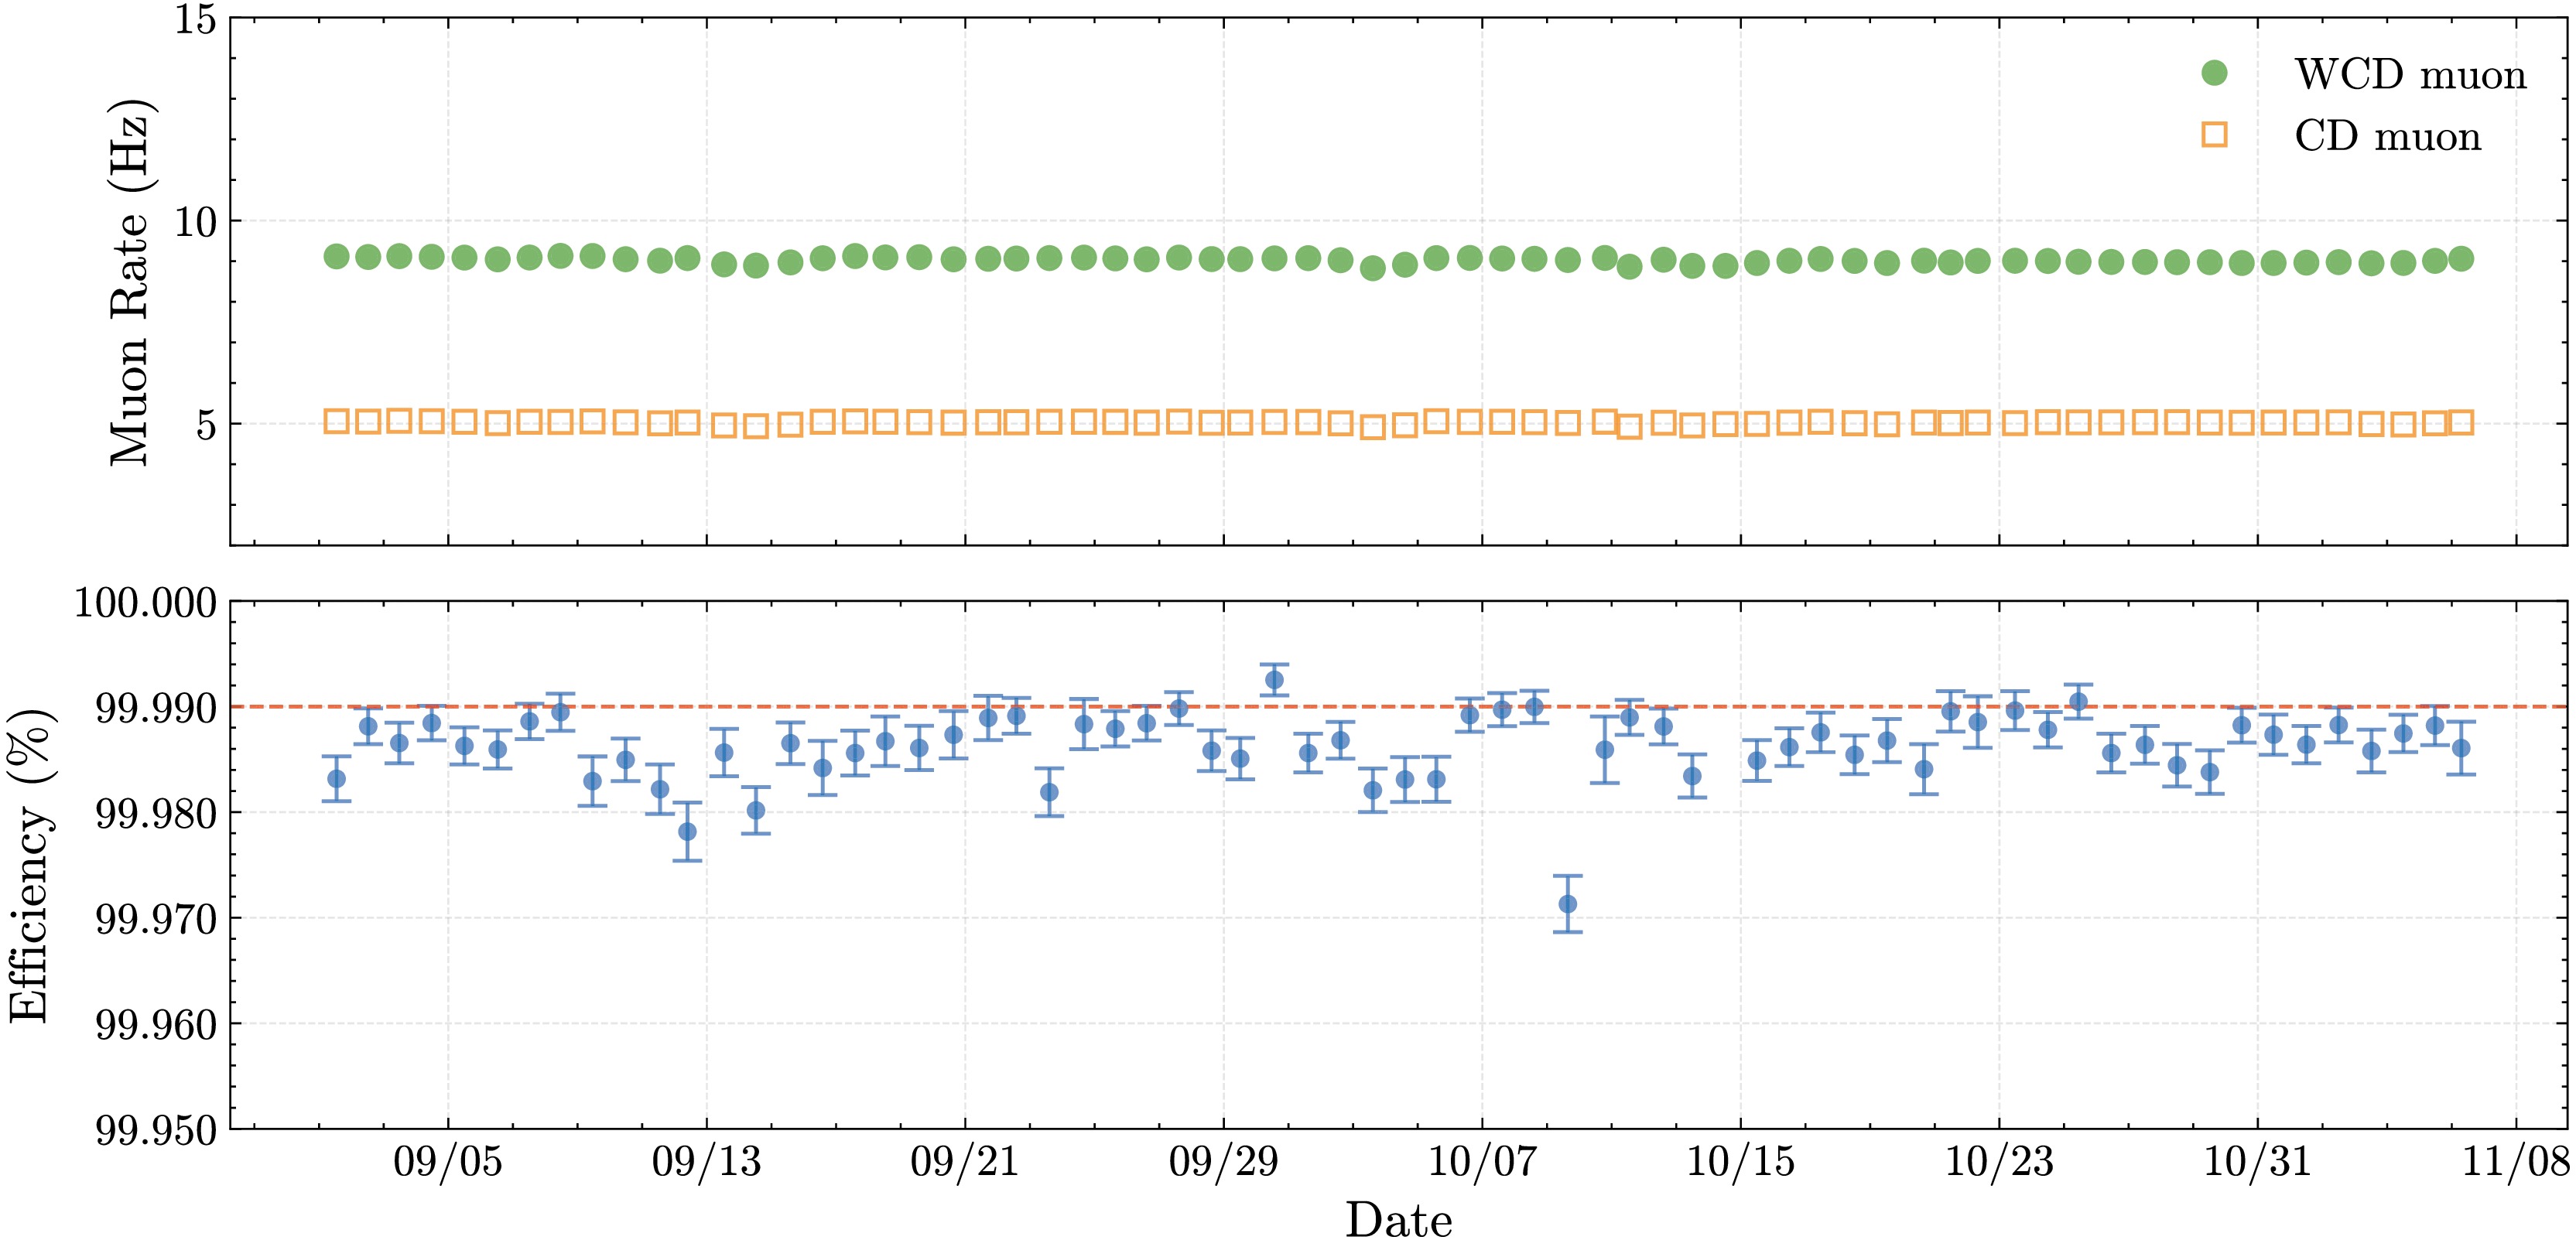
Task: Click the orange CD muon legend square
Action: click(2214, 135)
